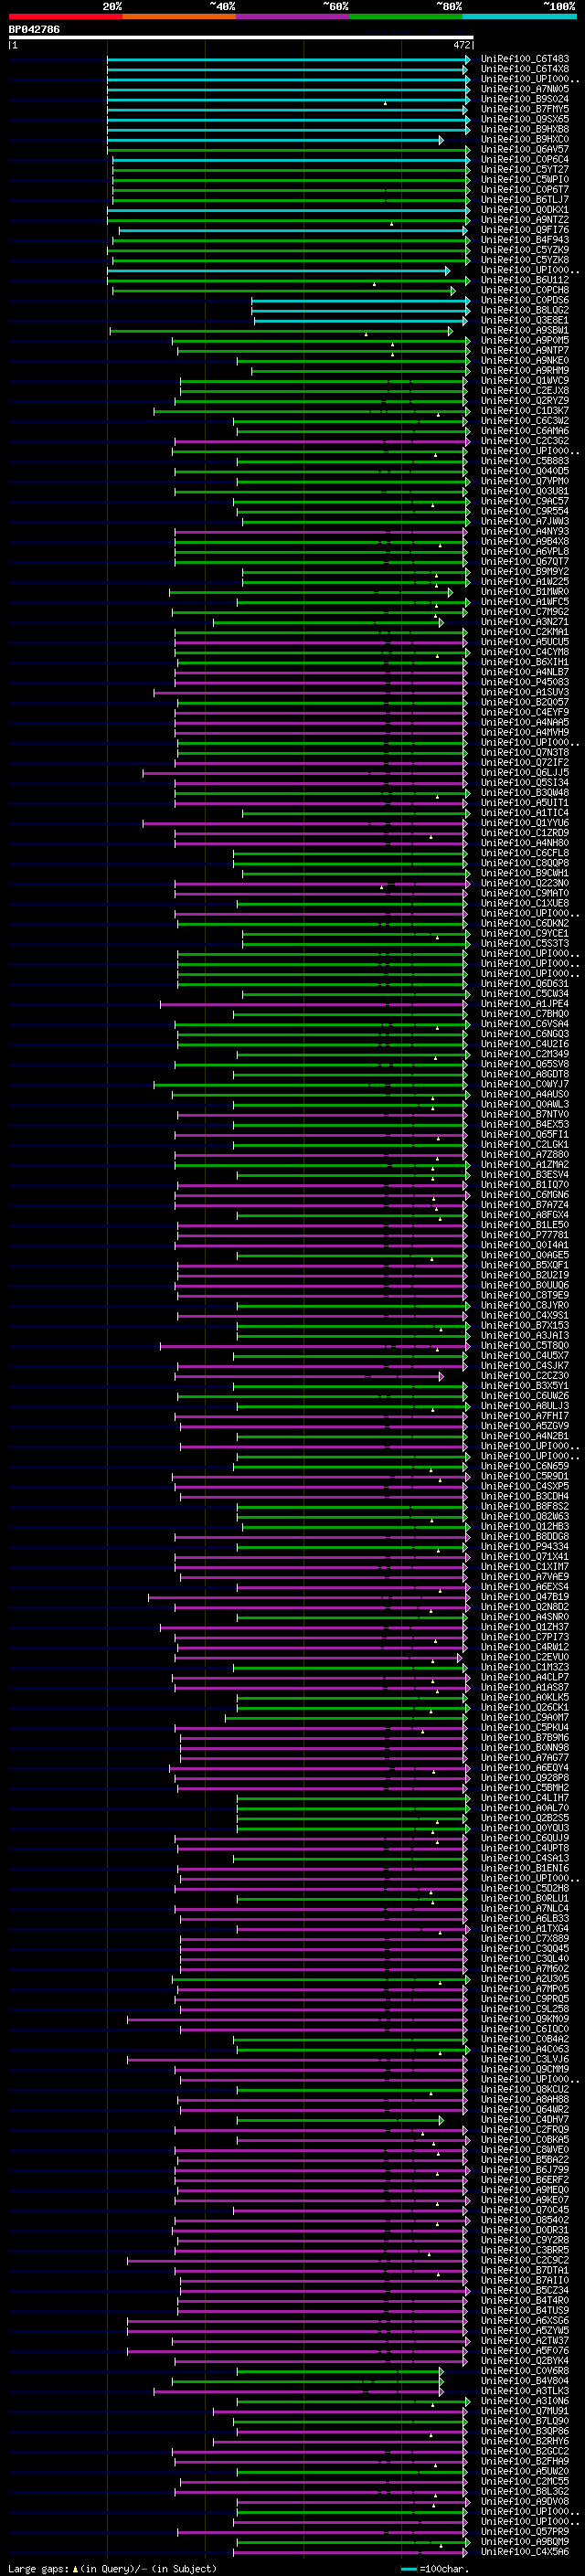The width and height of the screenshot is (585, 2576).
Task: Click hit label UniRef100_Q7MU91
Action: coord(525,2410)
